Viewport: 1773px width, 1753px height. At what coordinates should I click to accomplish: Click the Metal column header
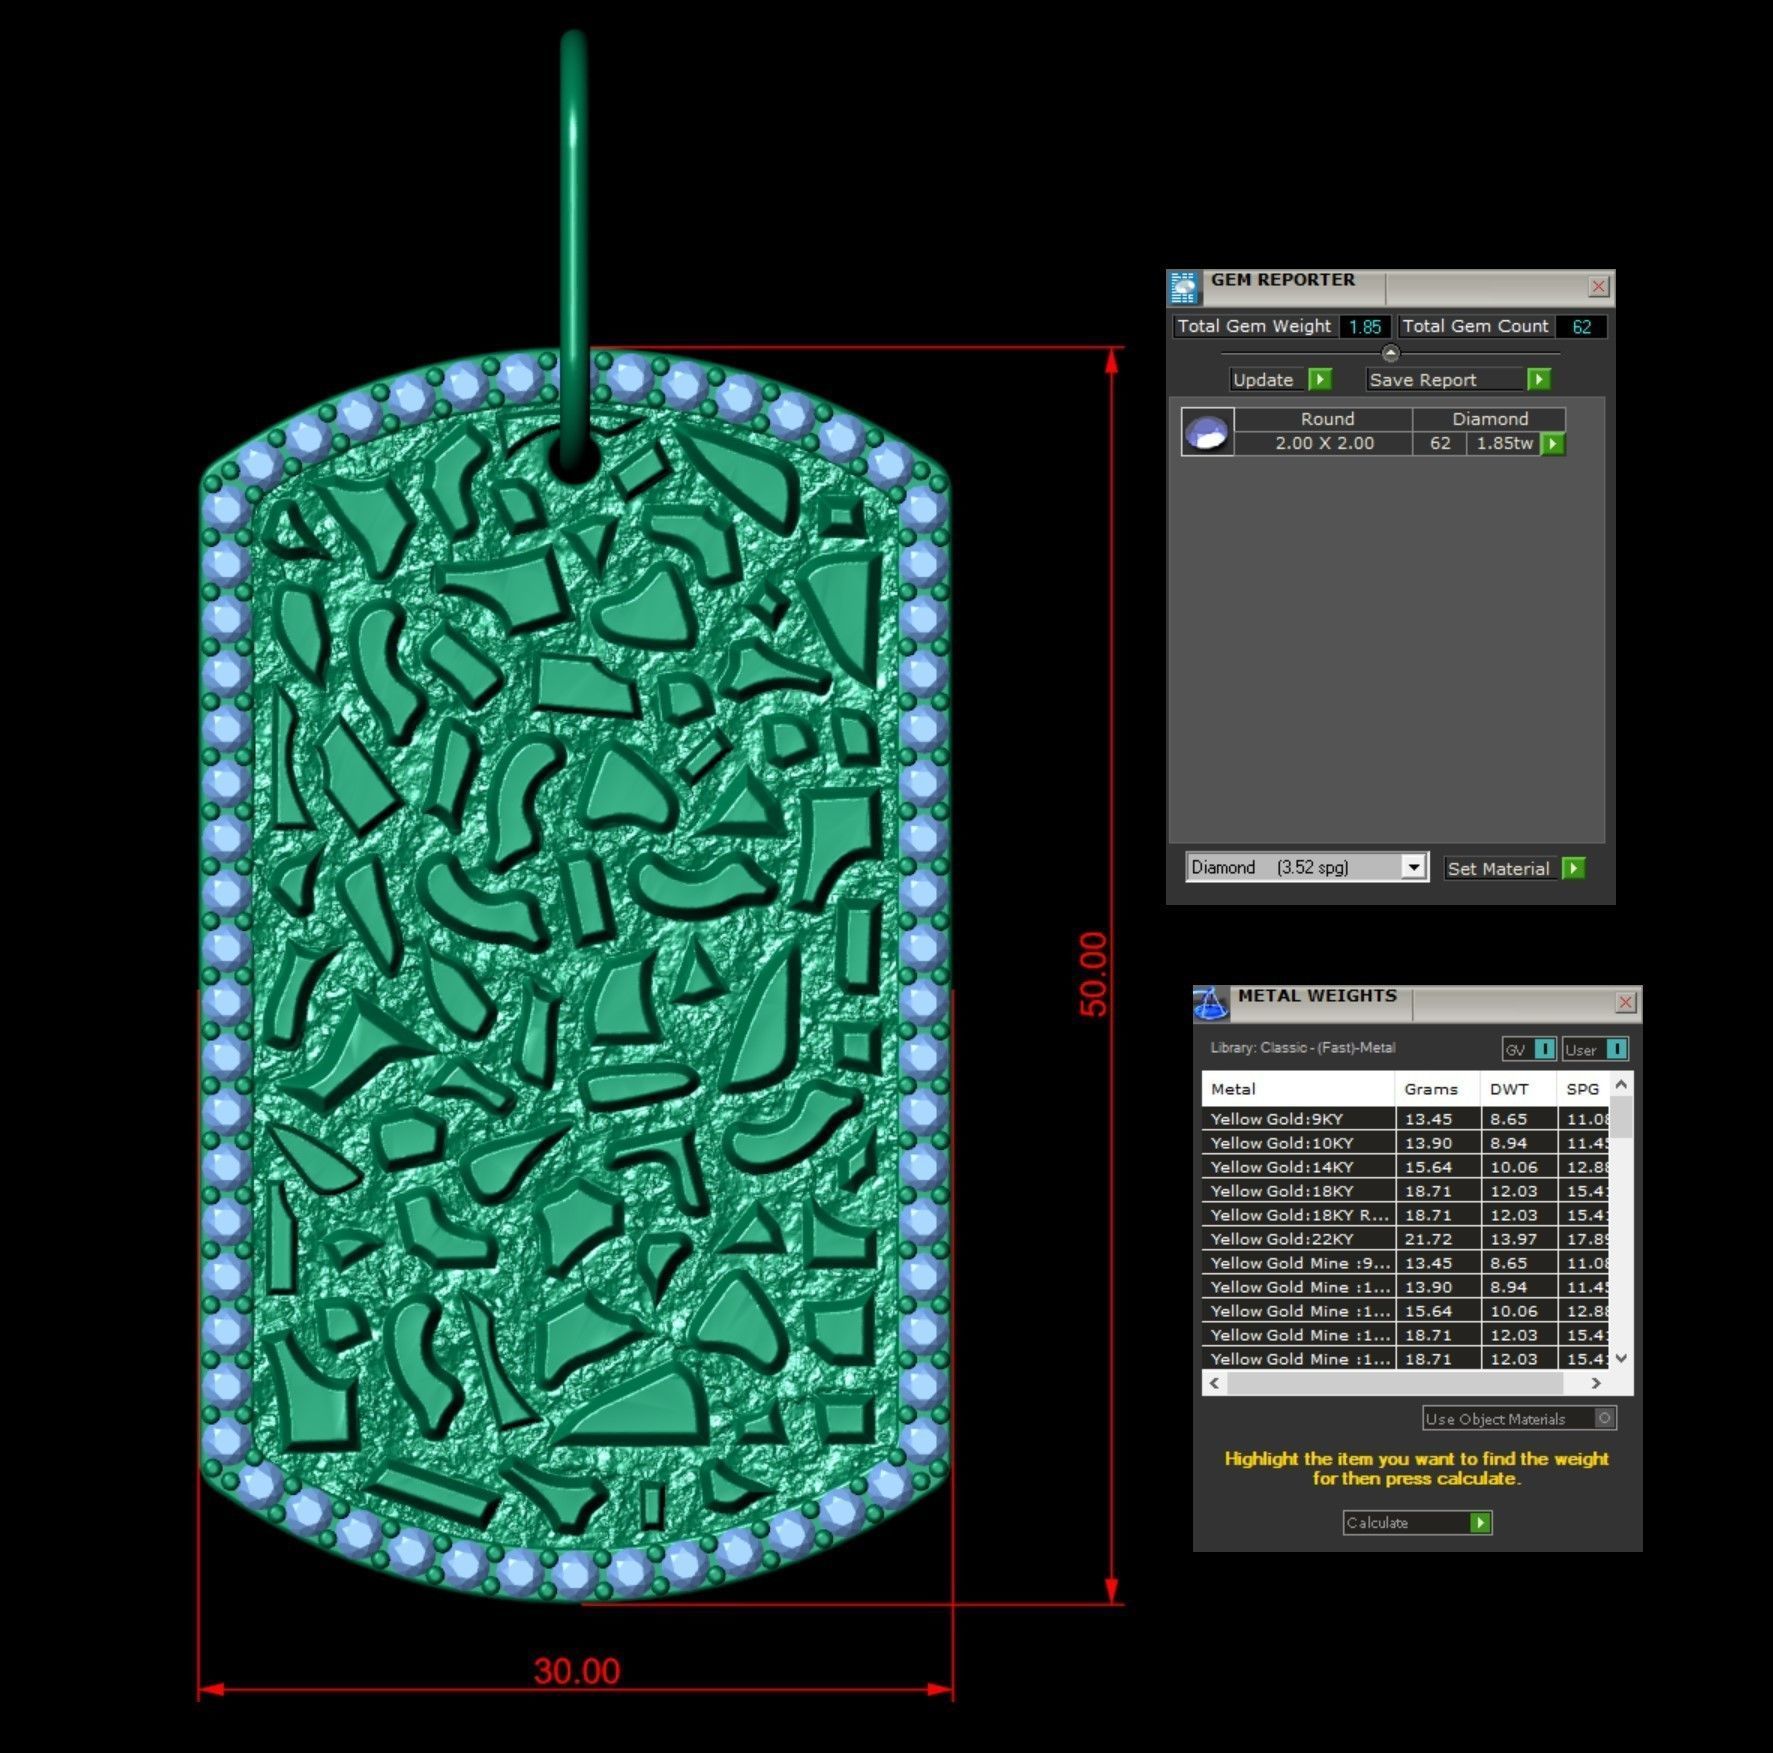coord(1298,1089)
